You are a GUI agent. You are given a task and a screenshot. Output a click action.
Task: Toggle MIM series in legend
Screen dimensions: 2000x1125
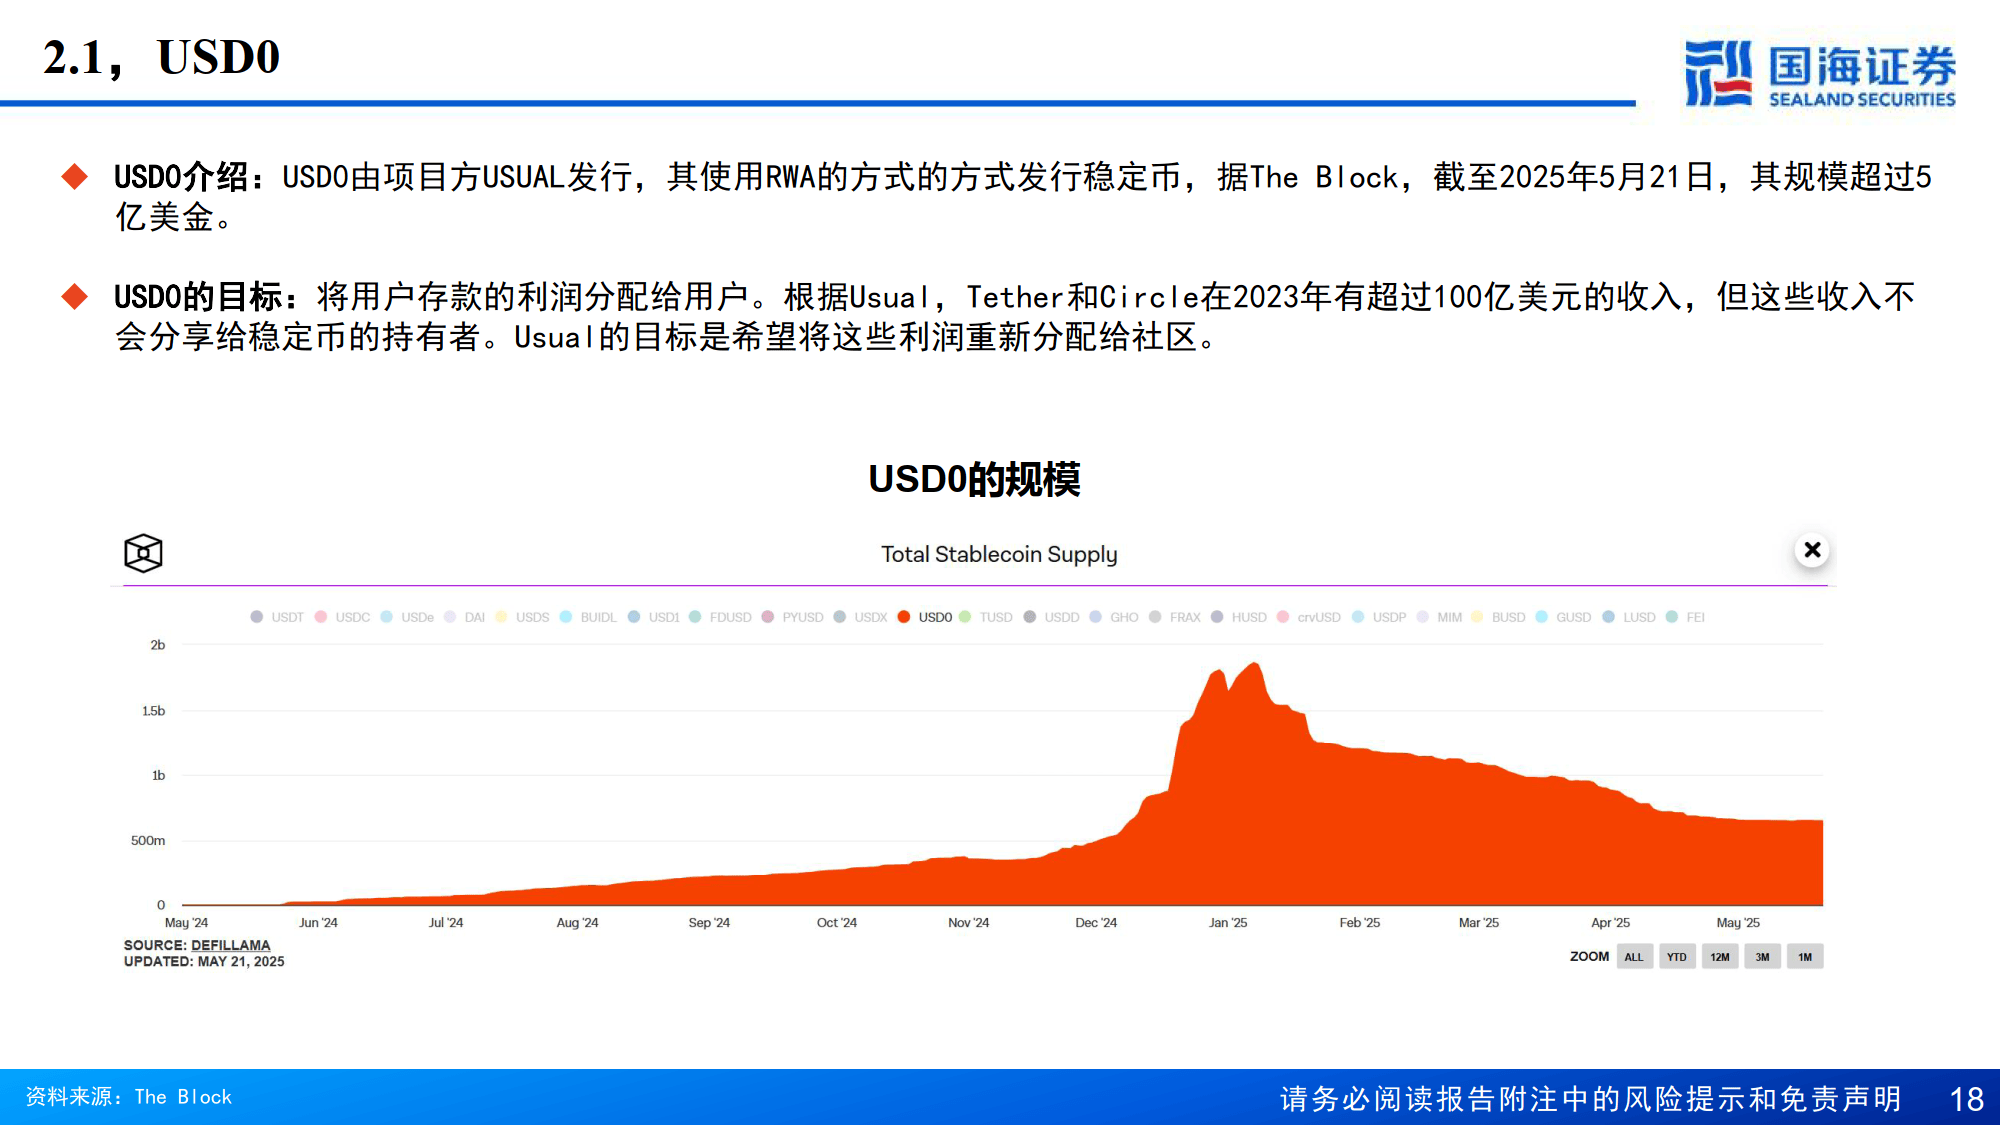click(x=1439, y=617)
